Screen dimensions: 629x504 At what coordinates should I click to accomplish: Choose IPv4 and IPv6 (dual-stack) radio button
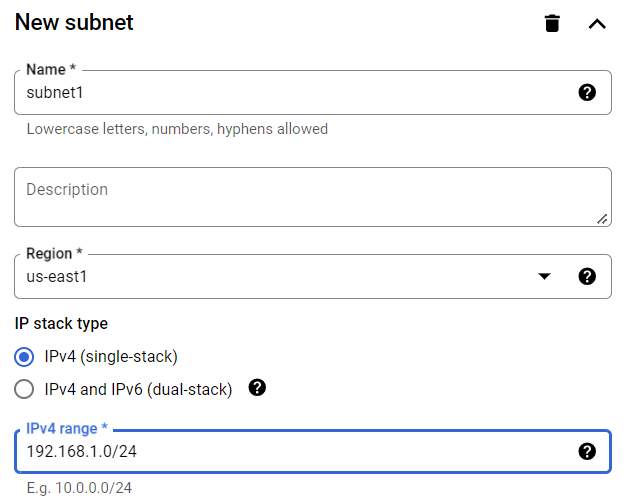[25, 389]
